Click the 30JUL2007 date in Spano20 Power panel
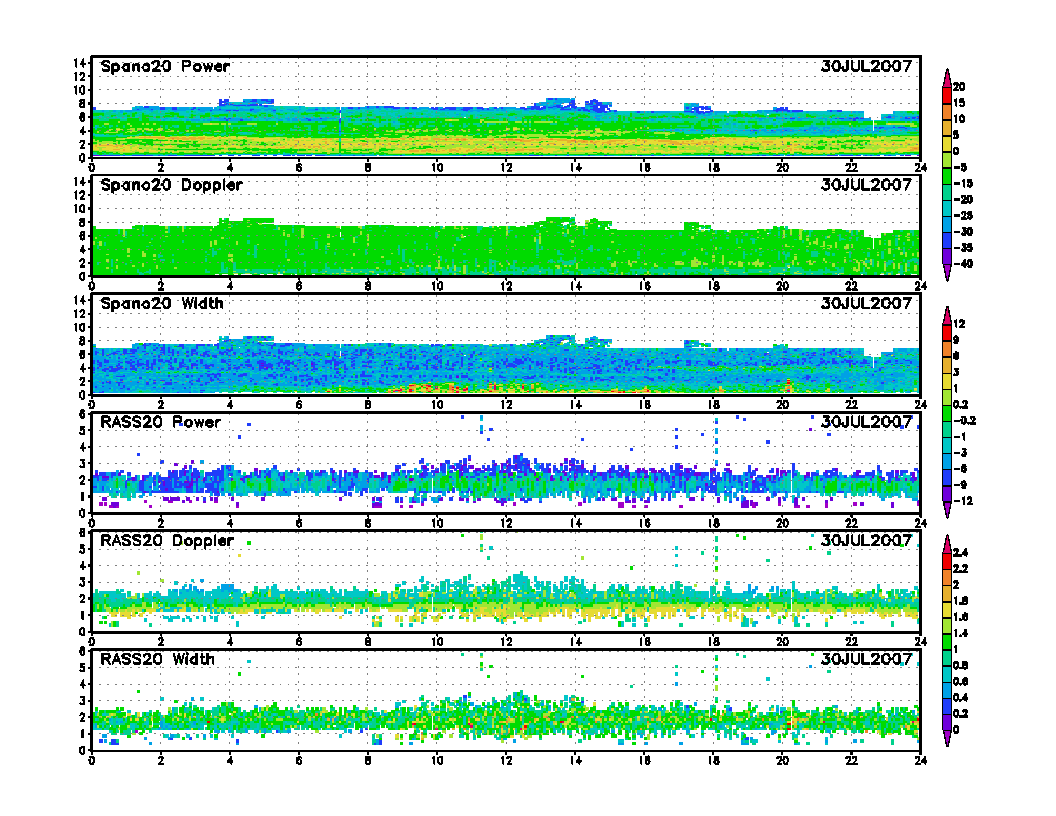Screen dimensions: 1056x816 pyautogui.click(x=867, y=66)
